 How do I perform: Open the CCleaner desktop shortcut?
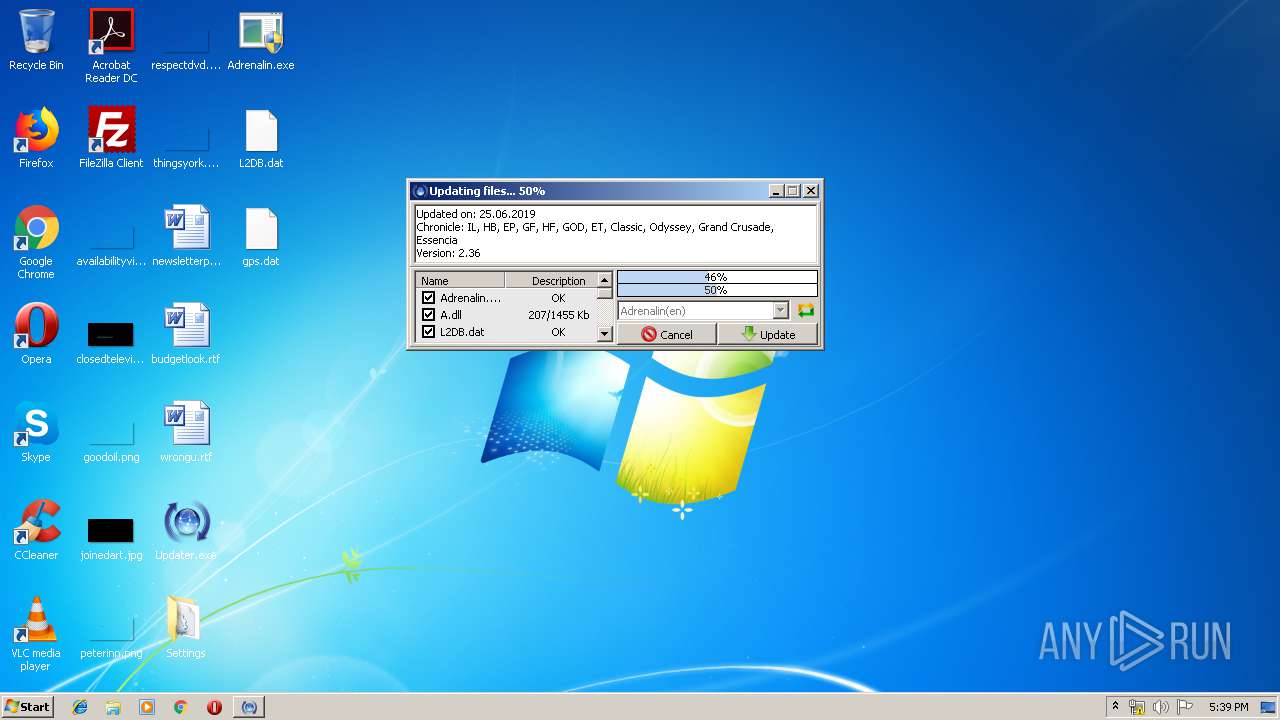(x=36, y=531)
